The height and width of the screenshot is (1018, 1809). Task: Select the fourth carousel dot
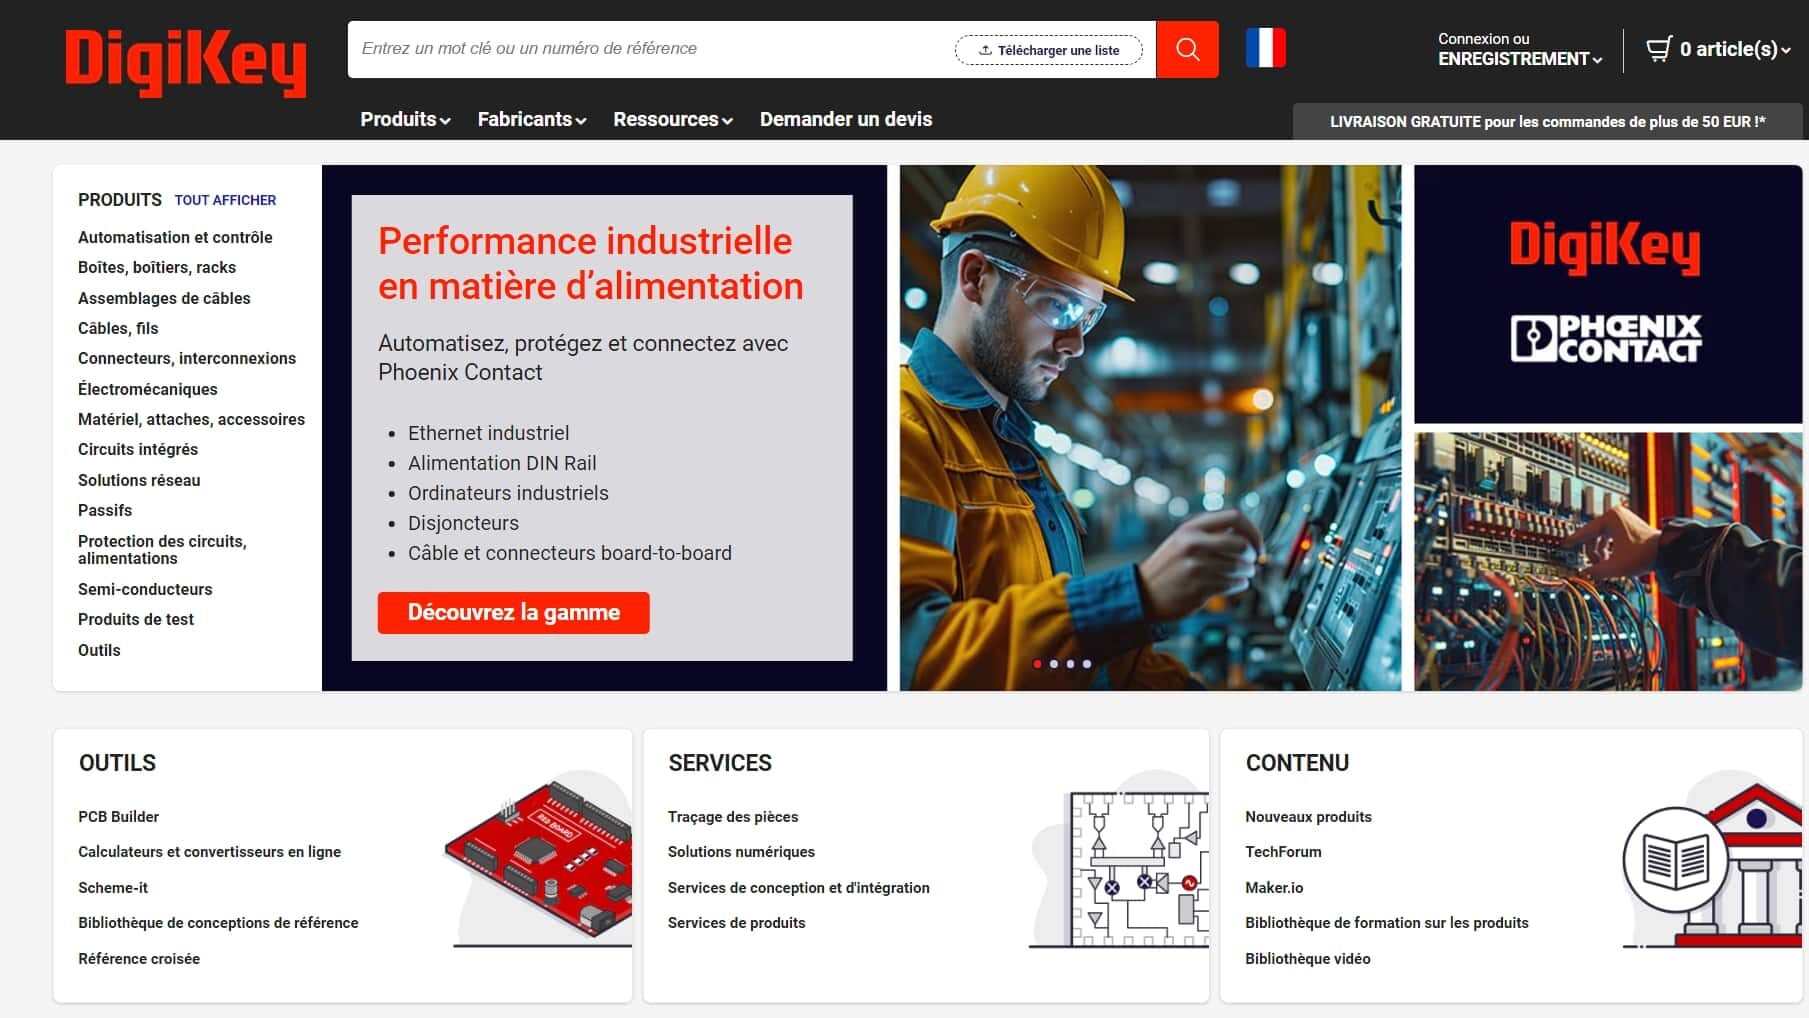coord(1087,664)
